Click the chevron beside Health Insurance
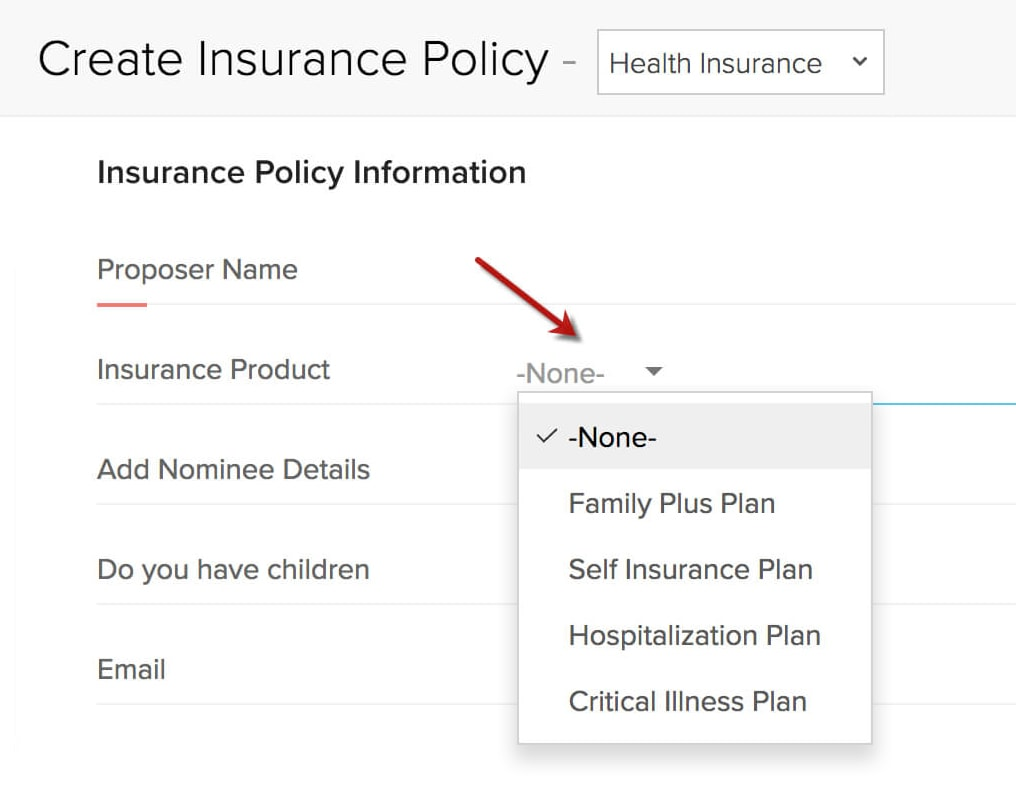Viewport: 1016px width, 805px height. point(857,62)
